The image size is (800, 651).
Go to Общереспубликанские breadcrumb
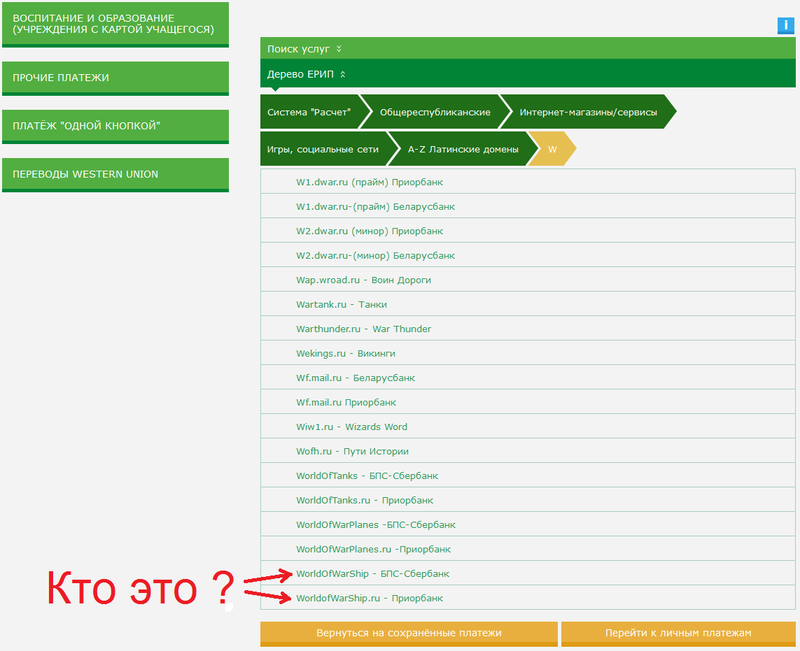pyautogui.click(x=435, y=112)
